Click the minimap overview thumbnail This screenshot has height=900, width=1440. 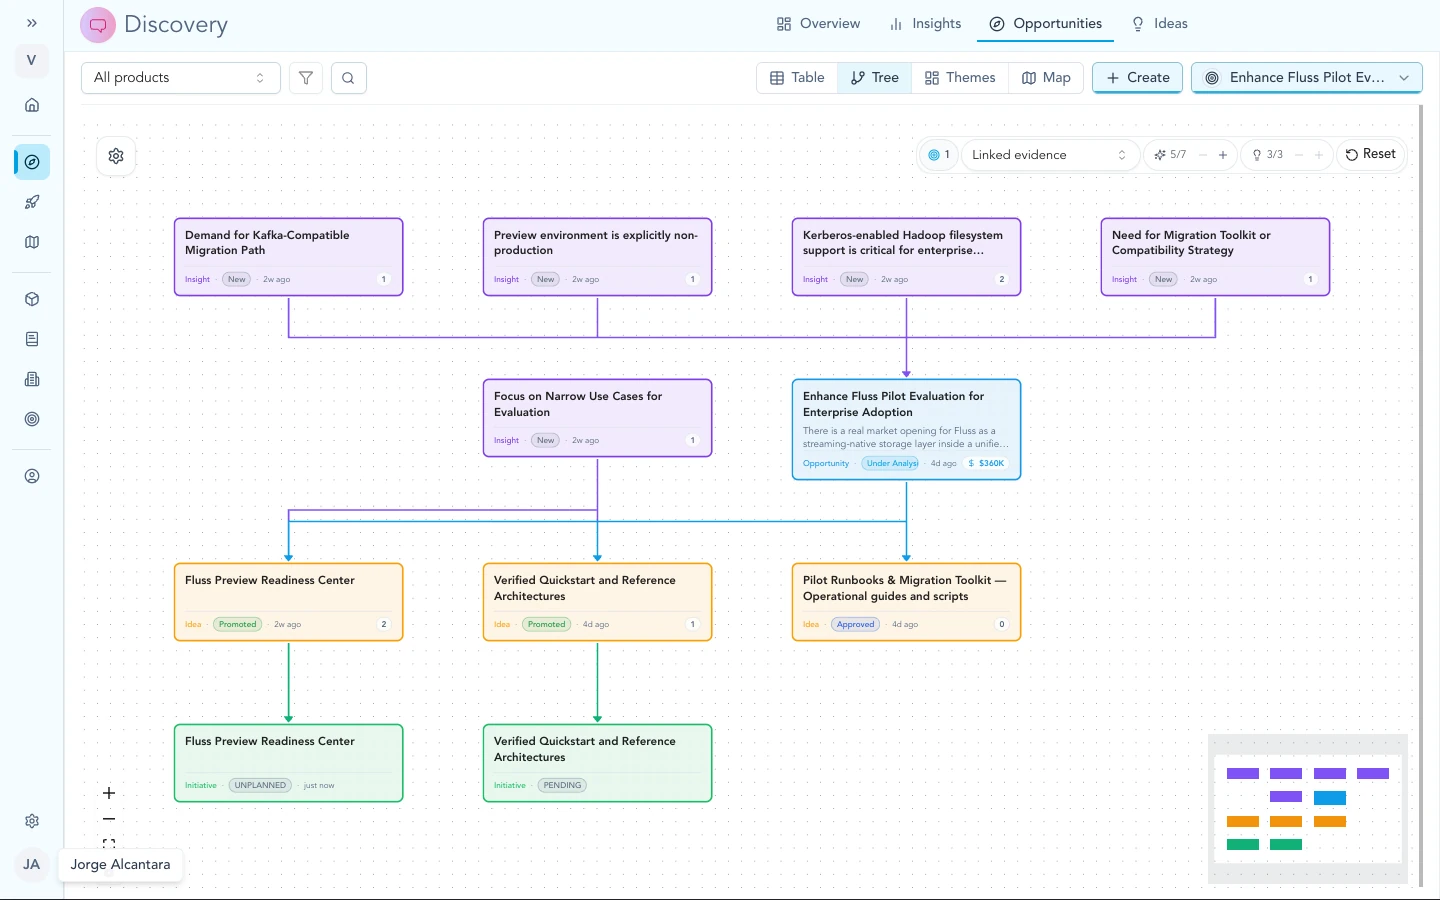click(1307, 809)
